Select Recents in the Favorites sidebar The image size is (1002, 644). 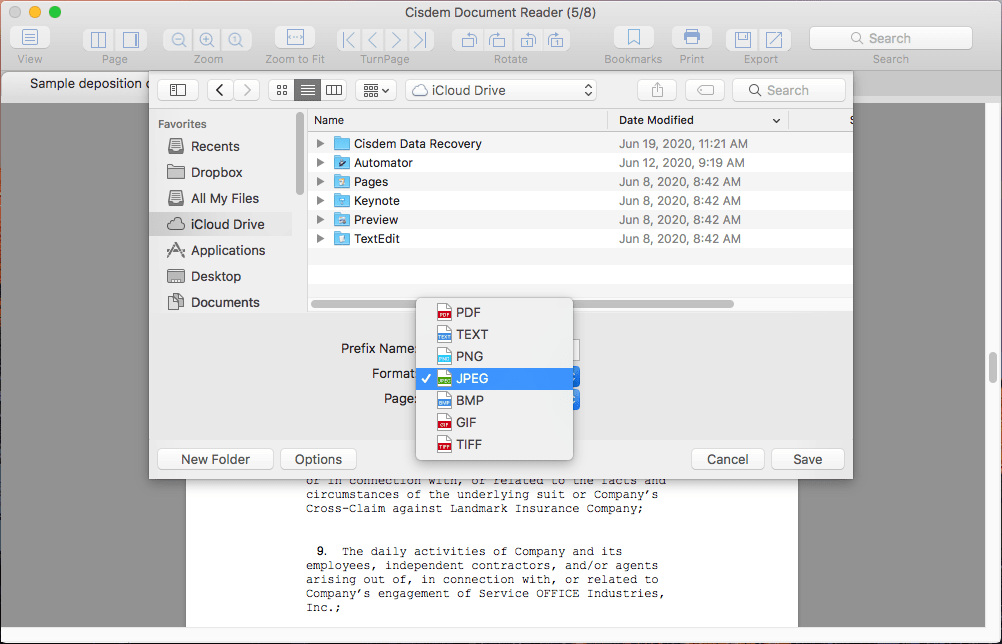tap(221, 146)
